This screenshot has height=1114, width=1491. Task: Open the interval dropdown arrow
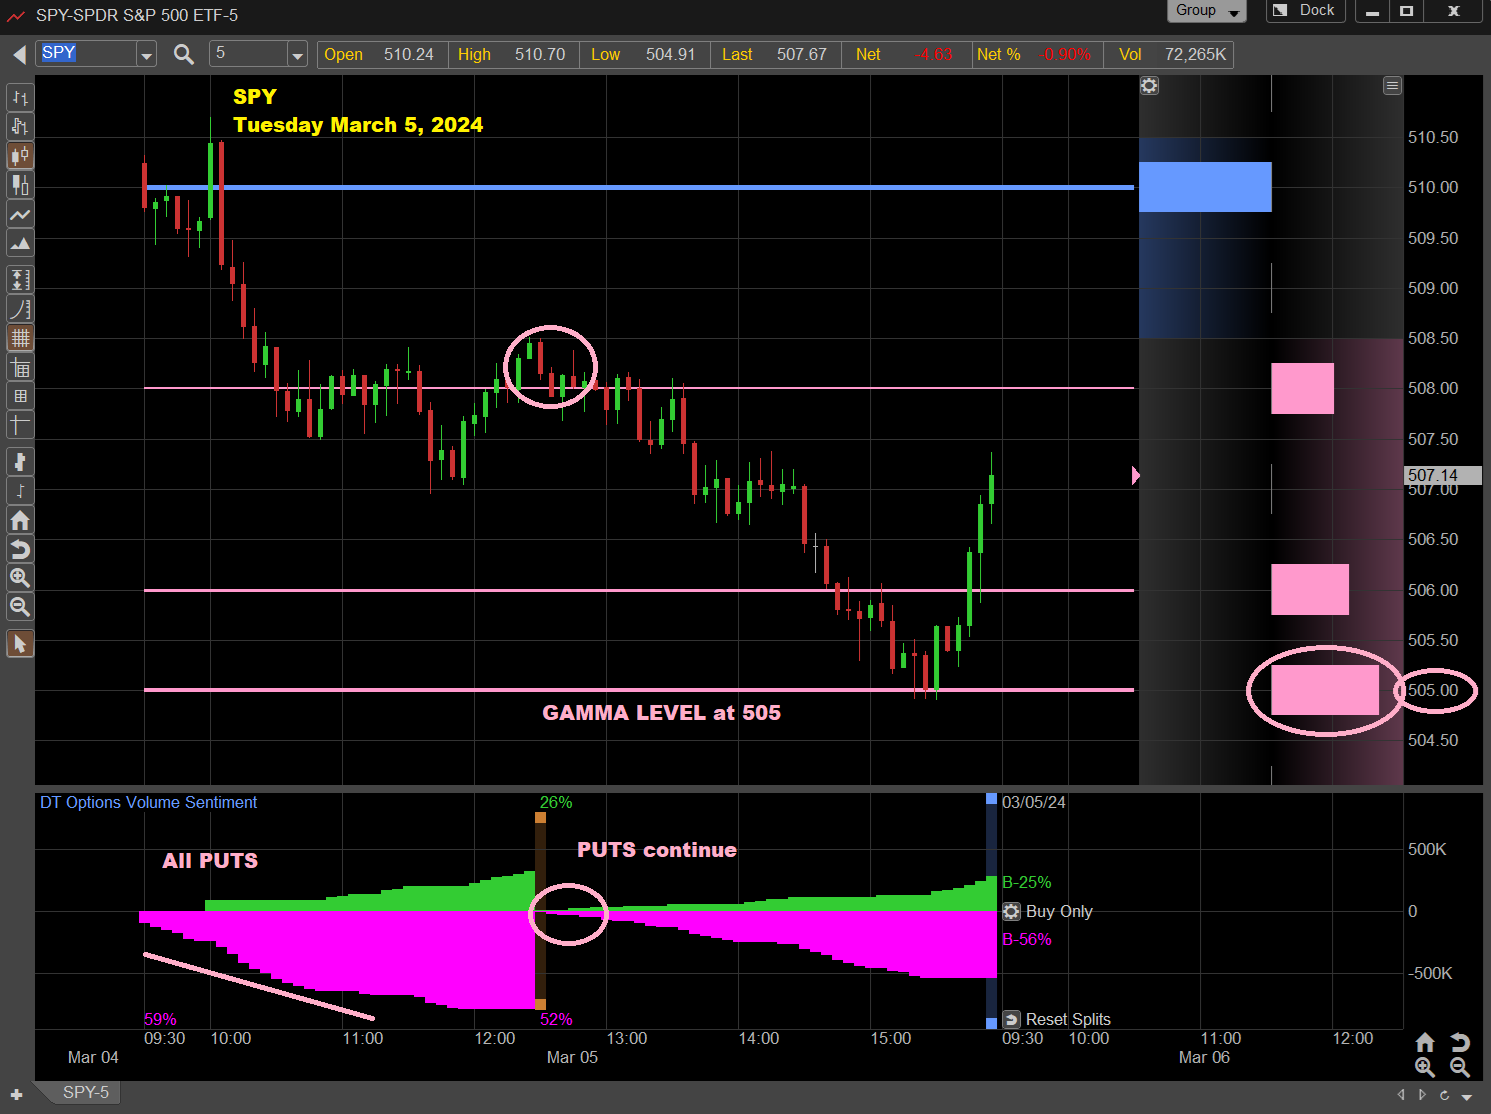click(x=297, y=55)
